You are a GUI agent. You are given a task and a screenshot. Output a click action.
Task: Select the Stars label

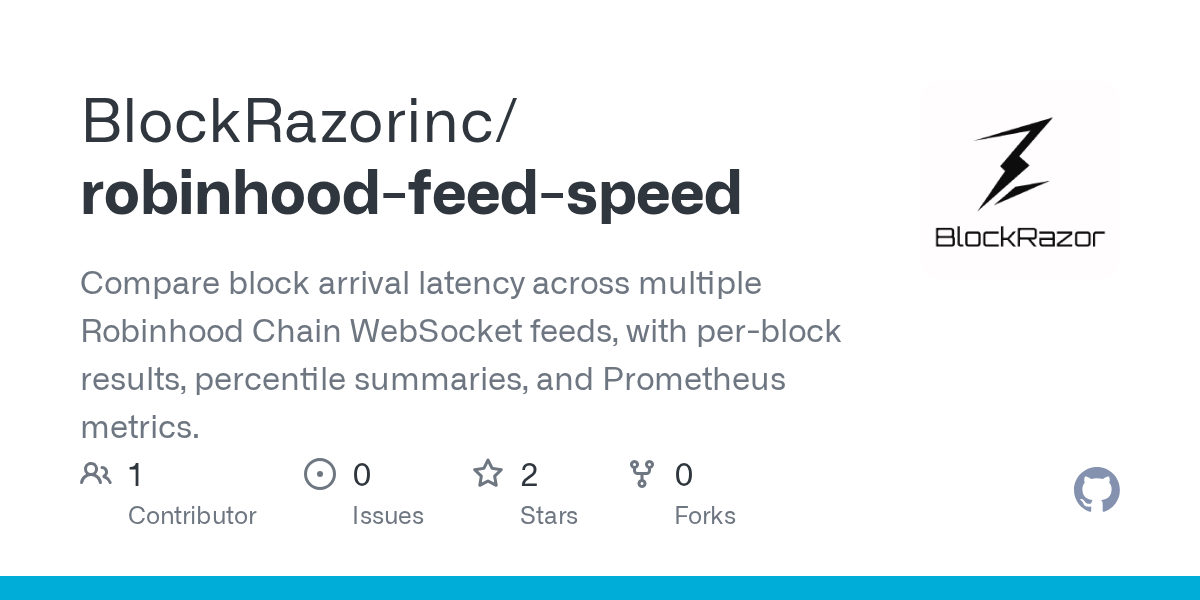[549, 516]
